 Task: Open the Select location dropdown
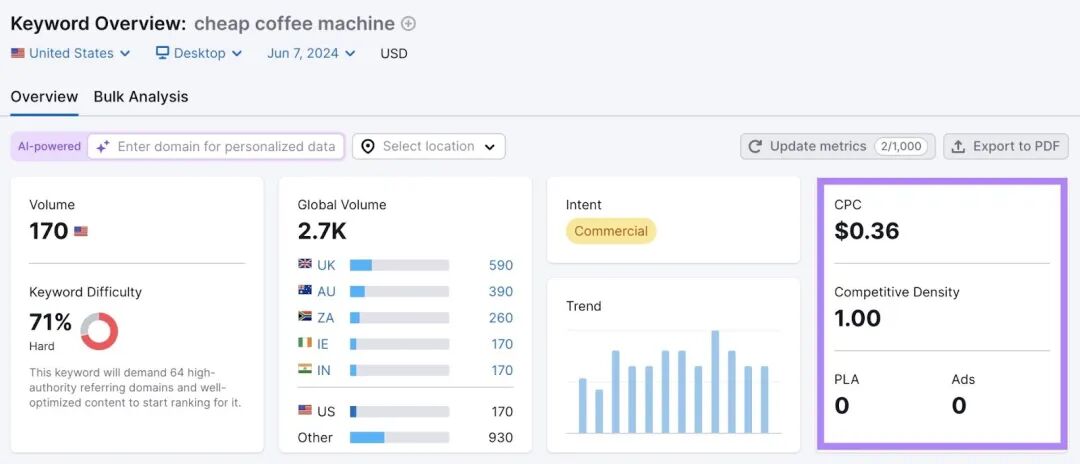coord(428,147)
